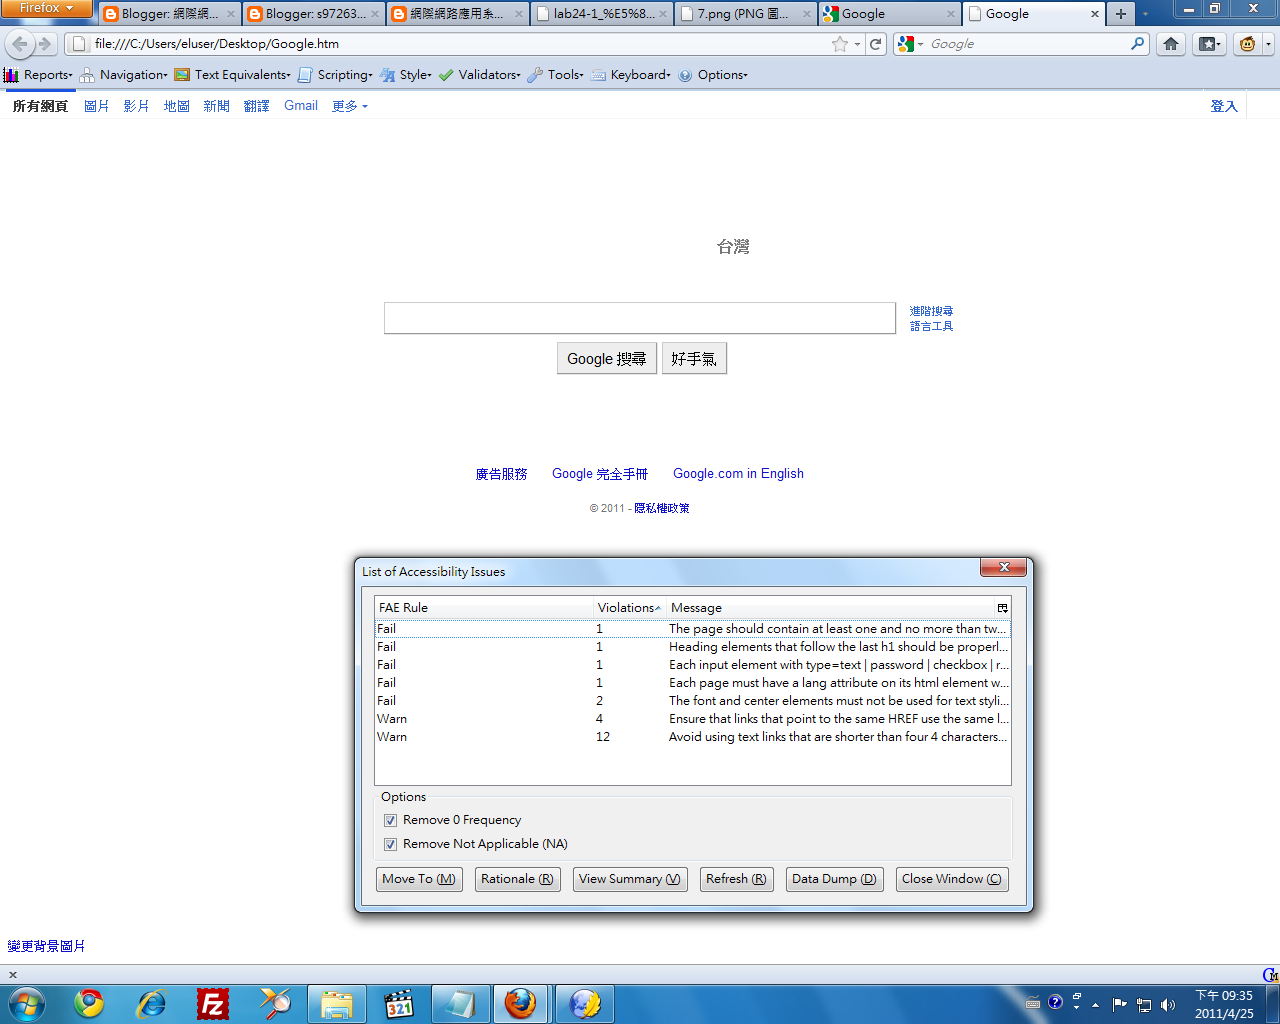Toggle Remove Not Applicable (NA) checkbox
This screenshot has width=1280, height=1024.
(390, 844)
